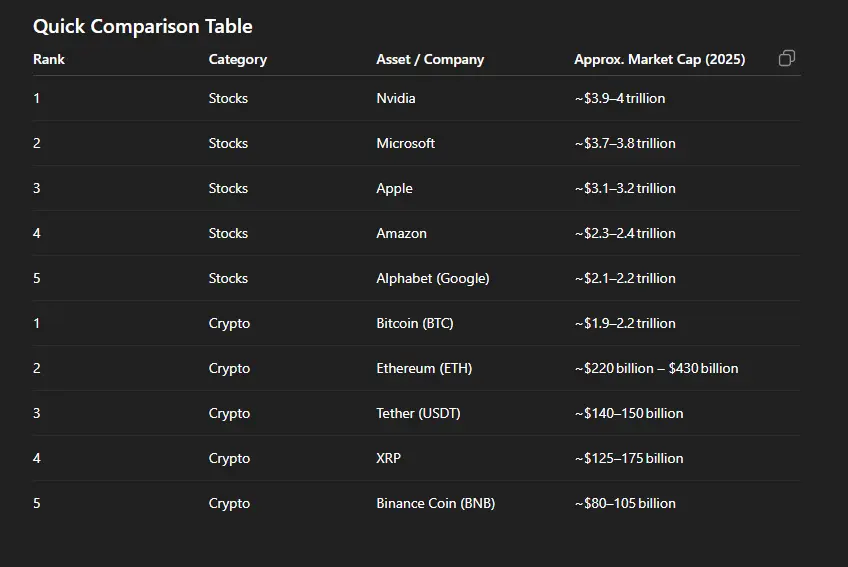Select the ~$220 billion – $430 billion value
The image size is (848, 567).
(x=656, y=368)
